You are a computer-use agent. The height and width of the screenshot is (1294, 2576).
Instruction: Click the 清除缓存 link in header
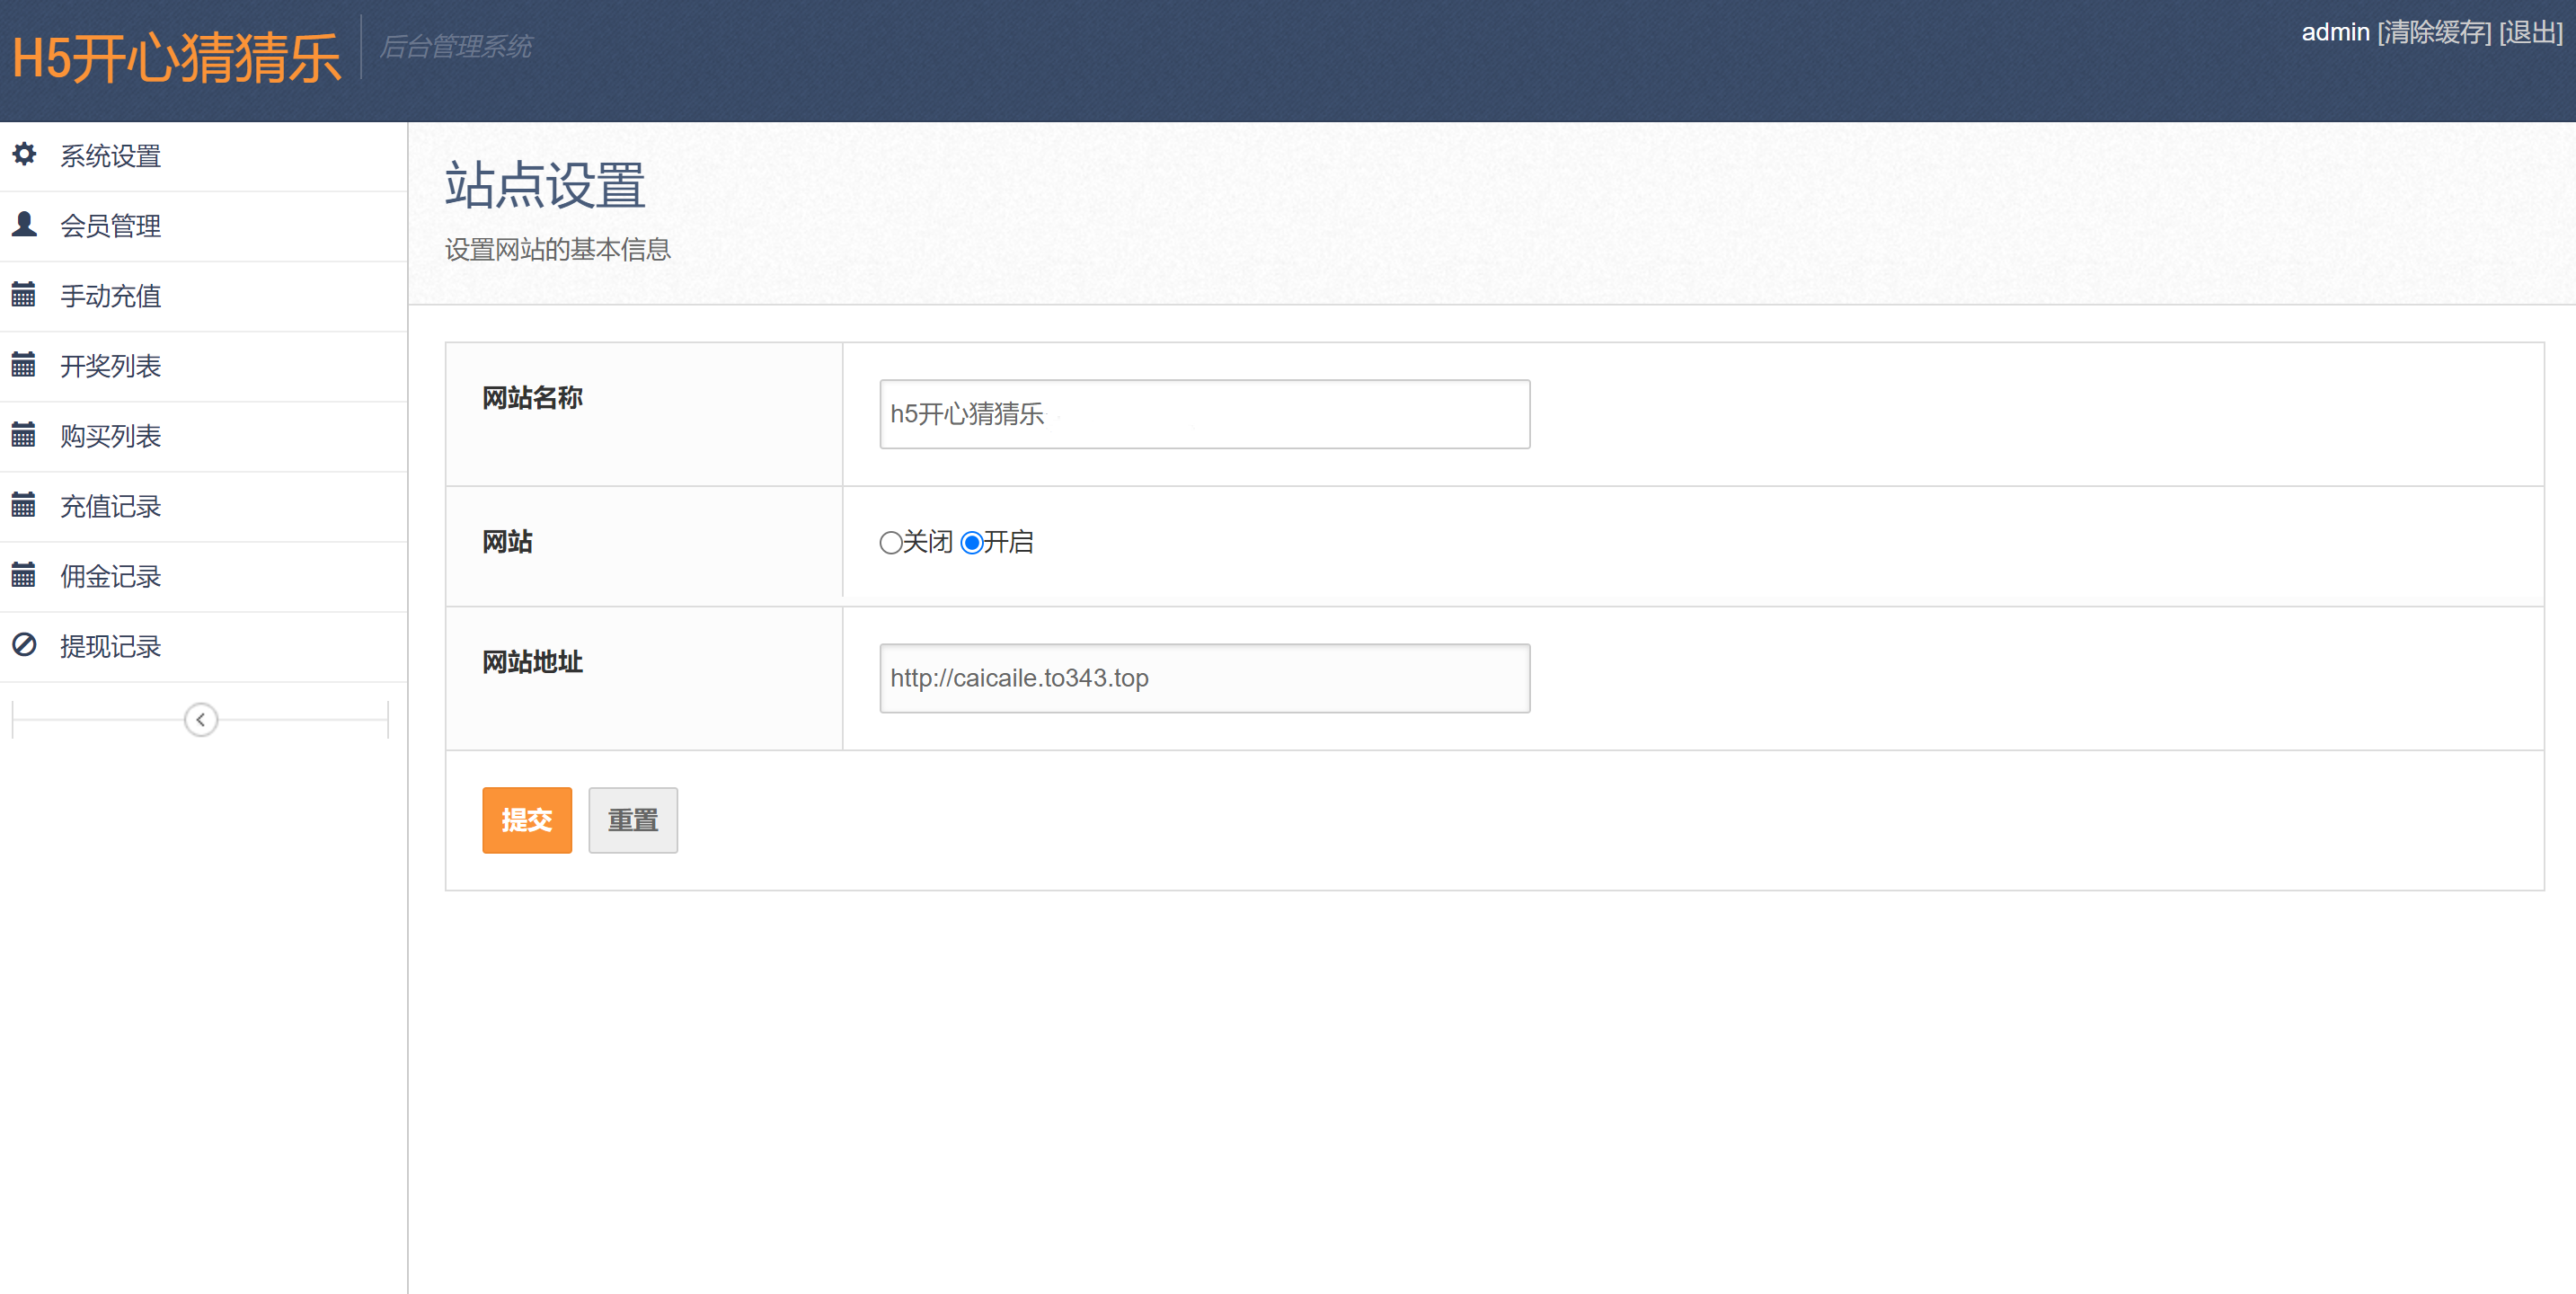[x=2433, y=33]
